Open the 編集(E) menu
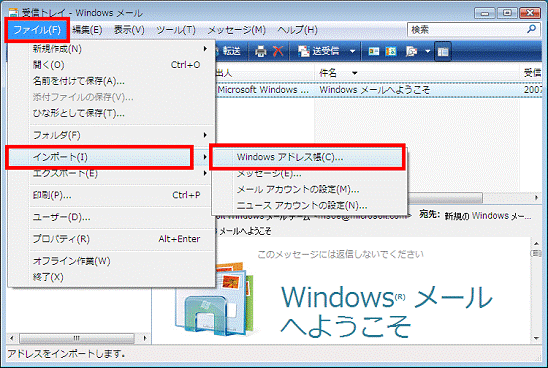 pos(87,30)
